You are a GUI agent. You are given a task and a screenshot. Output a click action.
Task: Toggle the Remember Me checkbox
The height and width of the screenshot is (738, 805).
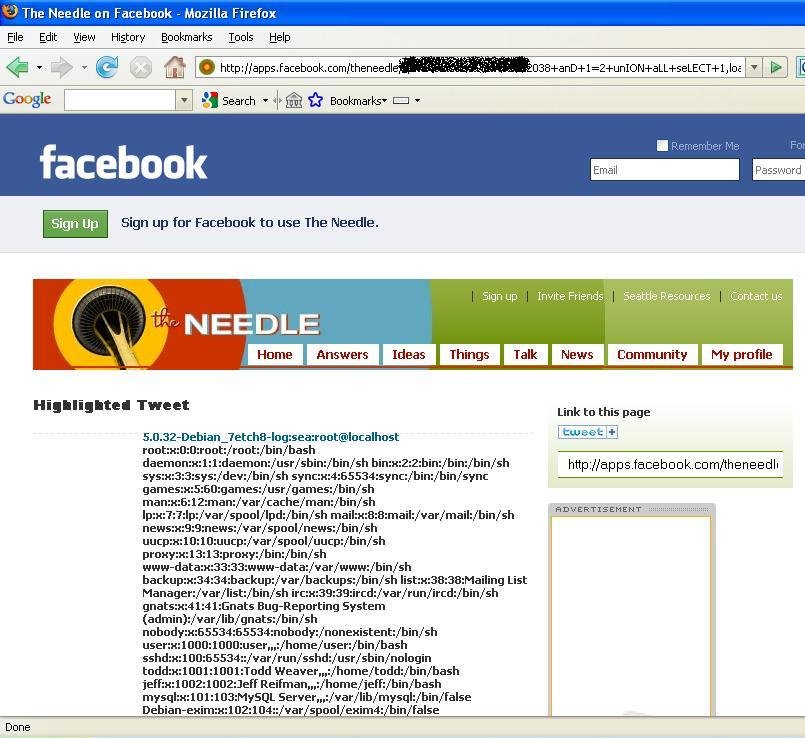point(662,146)
